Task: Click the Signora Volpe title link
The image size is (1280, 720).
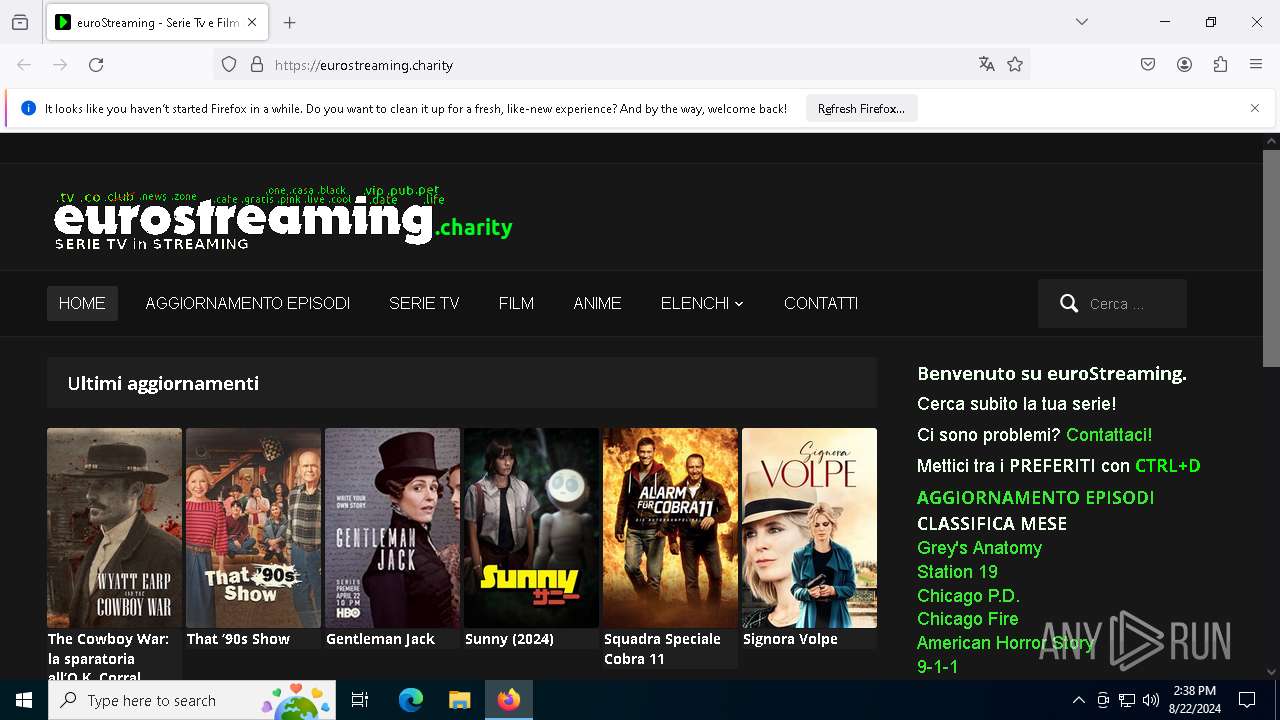Action: (790, 639)
